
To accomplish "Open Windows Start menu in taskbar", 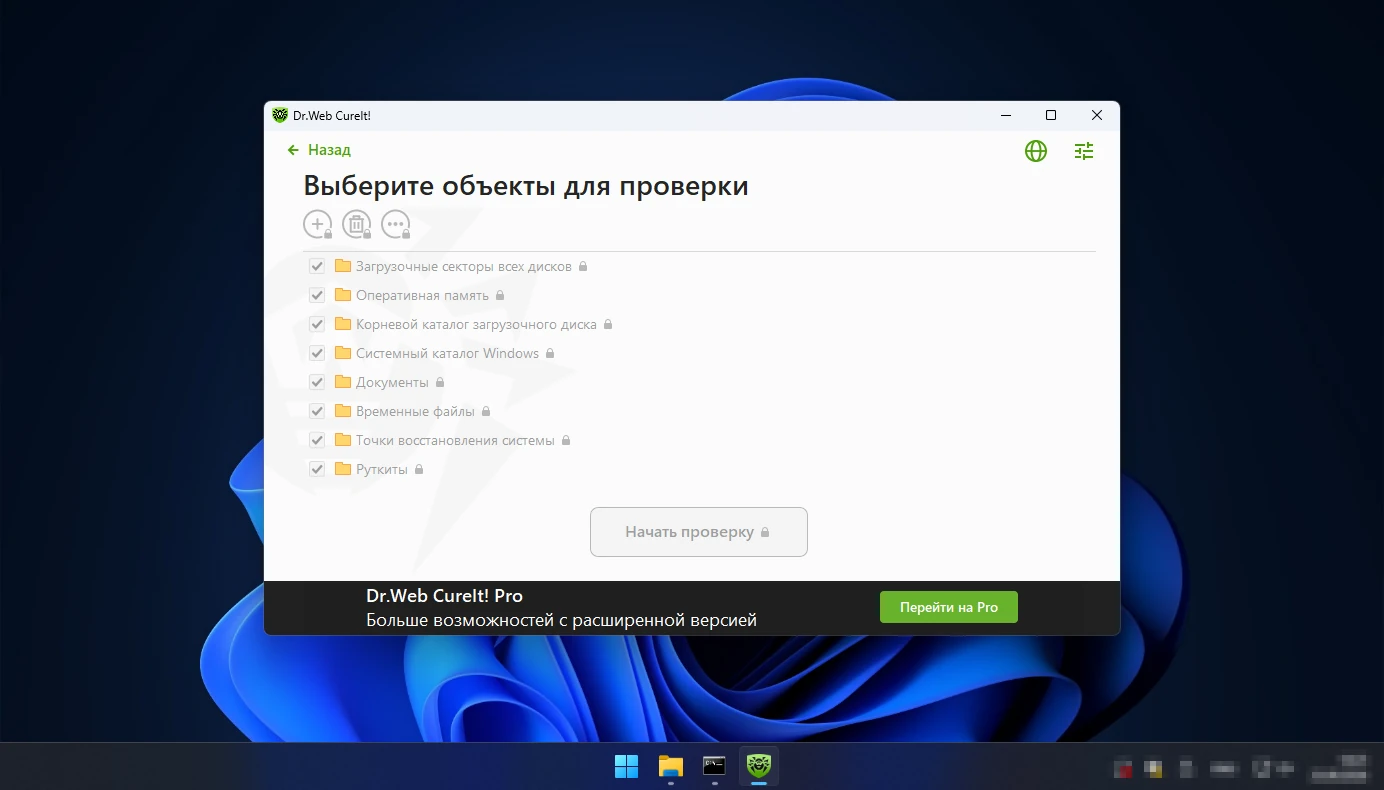I will (x=626, y=766).
